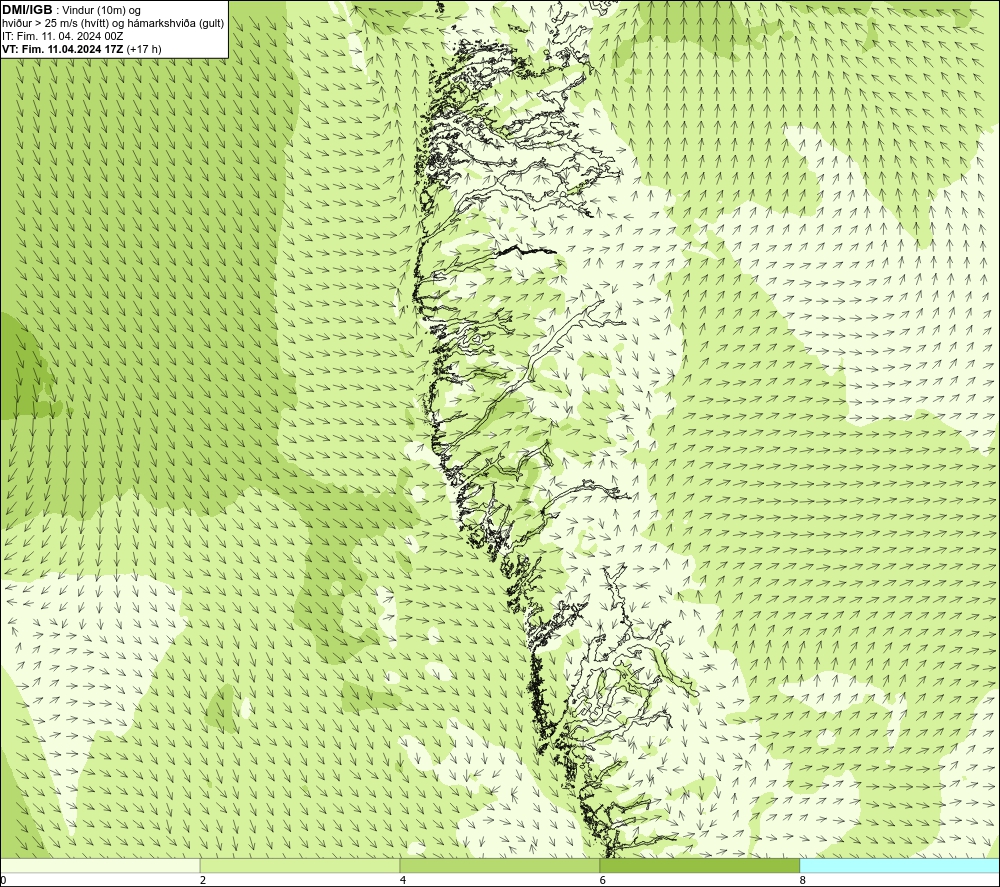Click the 'Vindur (10m) og' label
The width and height of the screenshot is (1000, 887).
(x=103, y=11)
